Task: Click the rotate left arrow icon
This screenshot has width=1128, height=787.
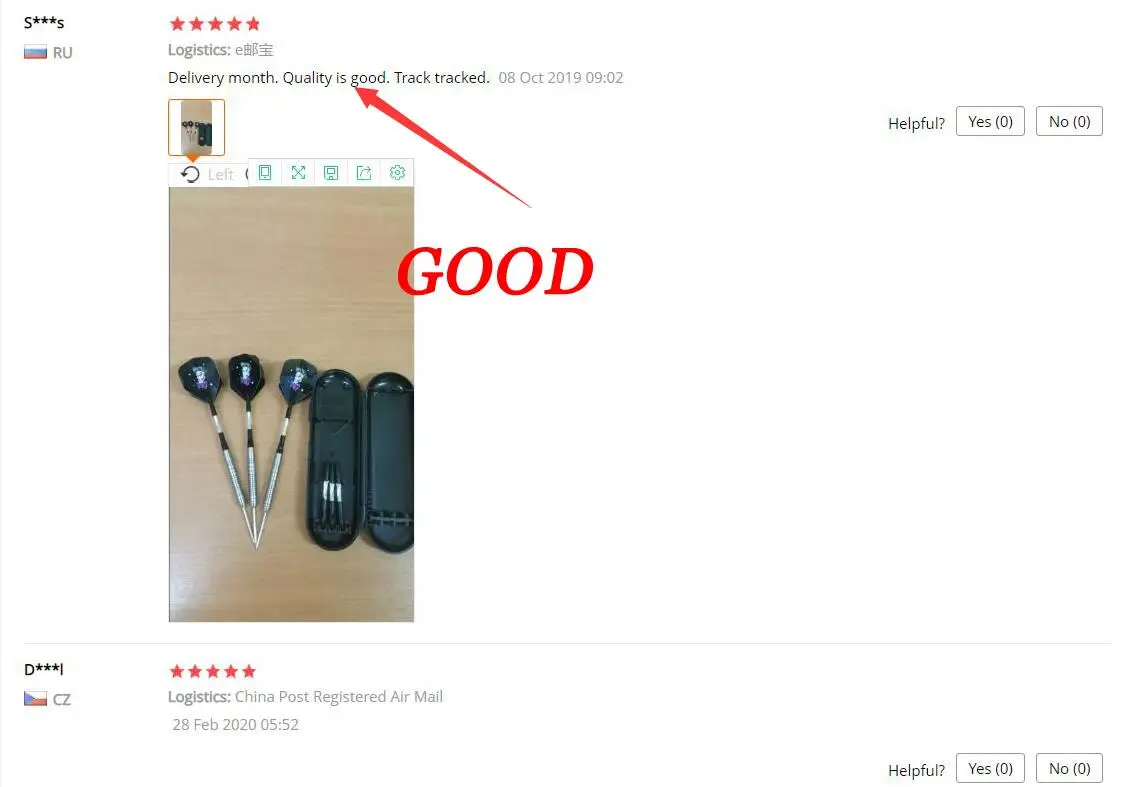Action: click(x=190, y=174)
